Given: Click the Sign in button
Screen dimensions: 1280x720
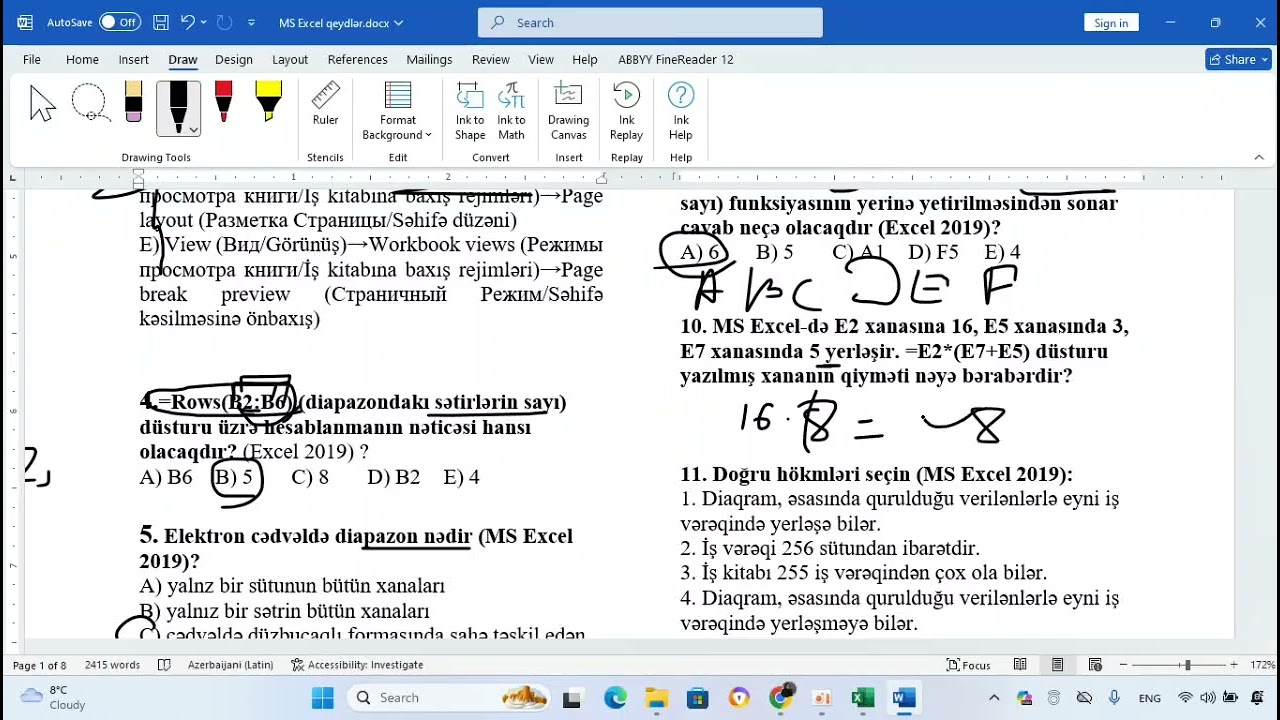Looking at the screenshot, I should (x=1111, y=22).
